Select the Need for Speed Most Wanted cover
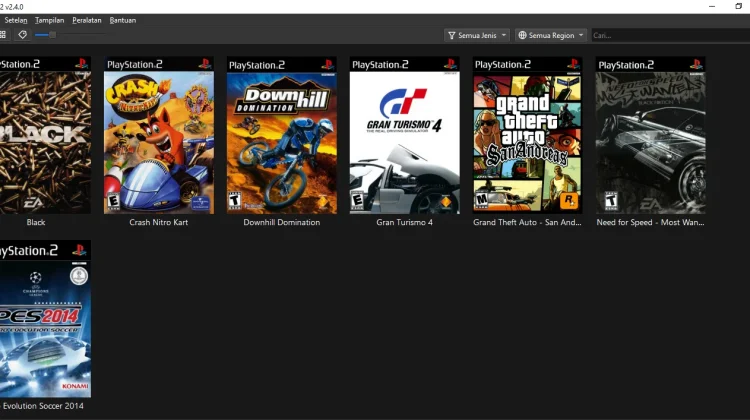 650,135
